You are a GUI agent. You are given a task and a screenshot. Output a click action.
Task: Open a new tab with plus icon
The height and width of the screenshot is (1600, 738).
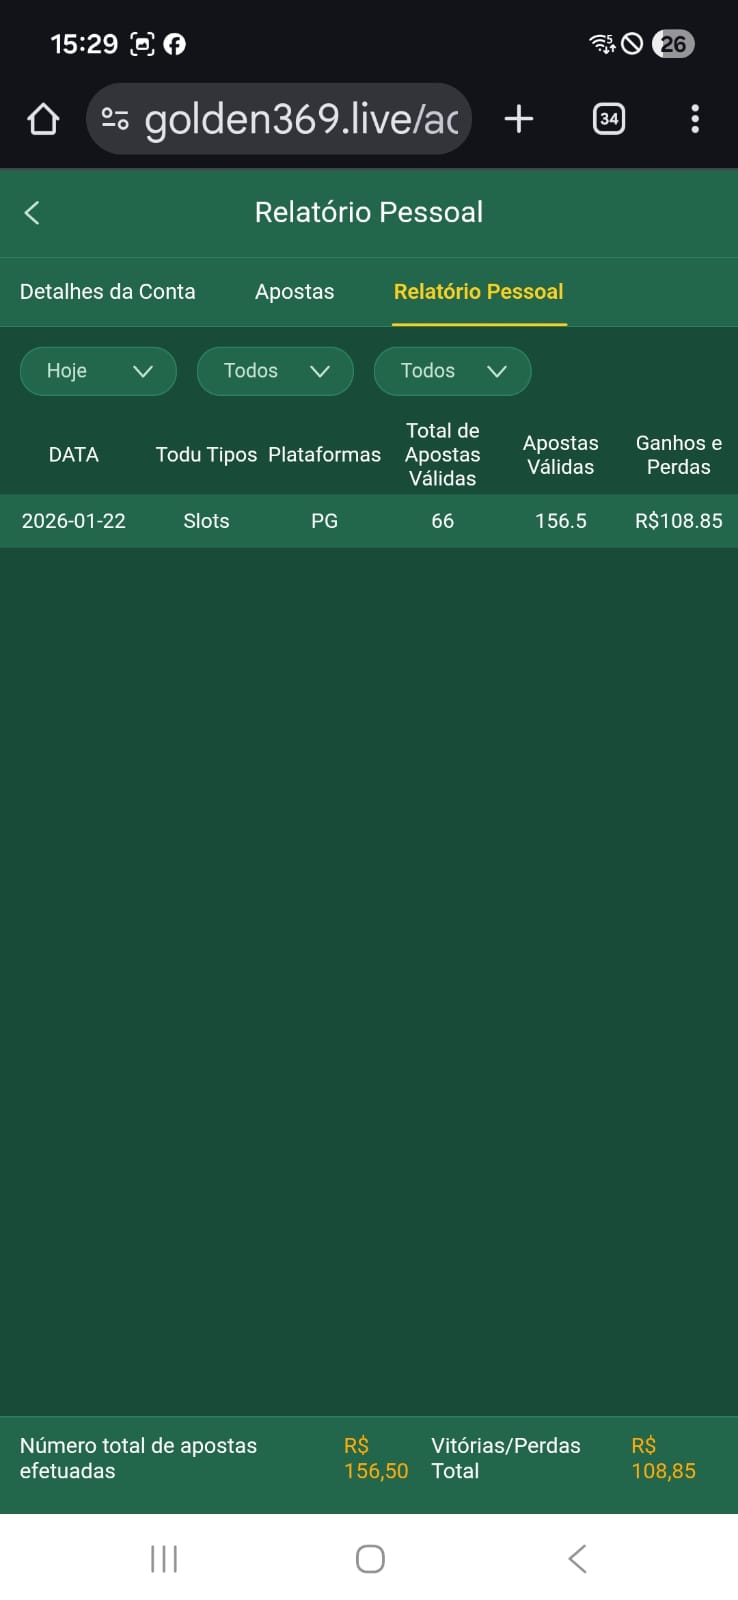pyautogui.click(x=518, y=120)
